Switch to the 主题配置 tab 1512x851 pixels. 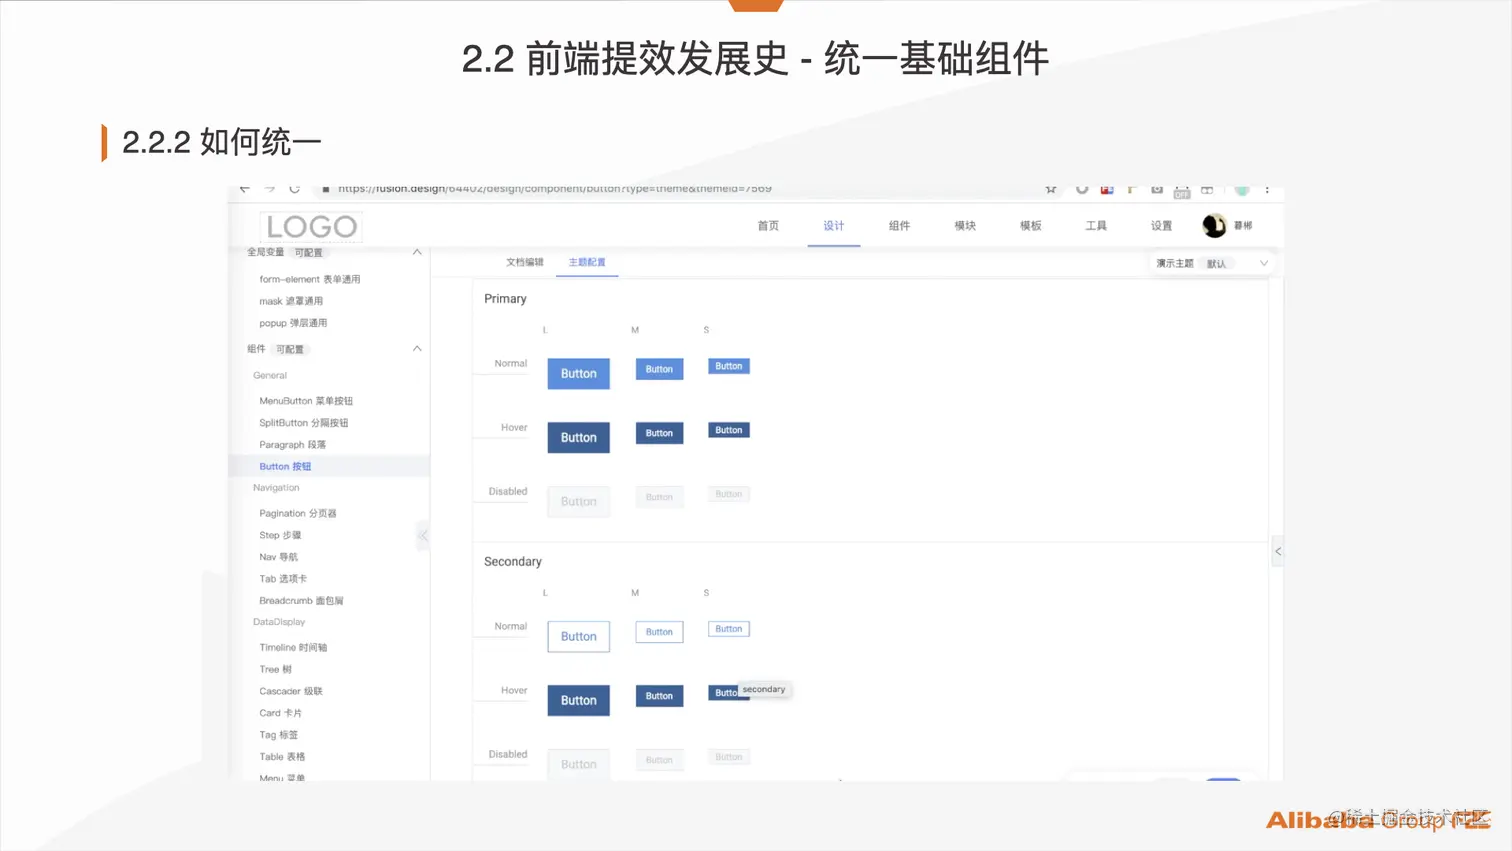pos(587,262)
